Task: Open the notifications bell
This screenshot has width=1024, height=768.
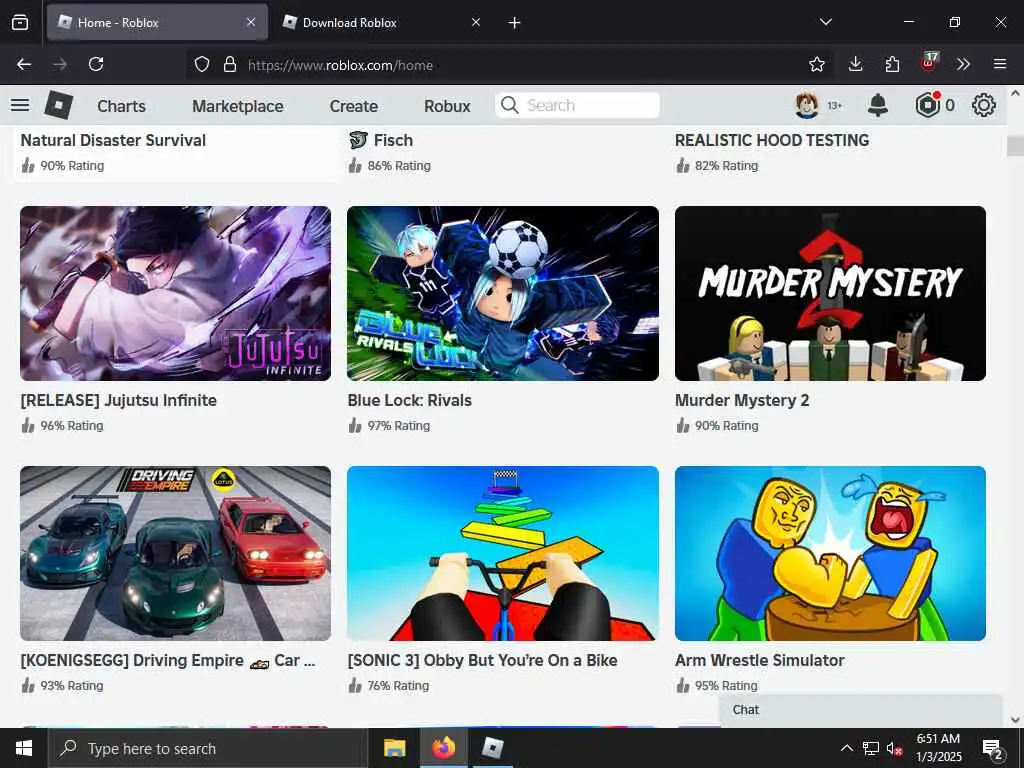Action: (x=878, y=105)
